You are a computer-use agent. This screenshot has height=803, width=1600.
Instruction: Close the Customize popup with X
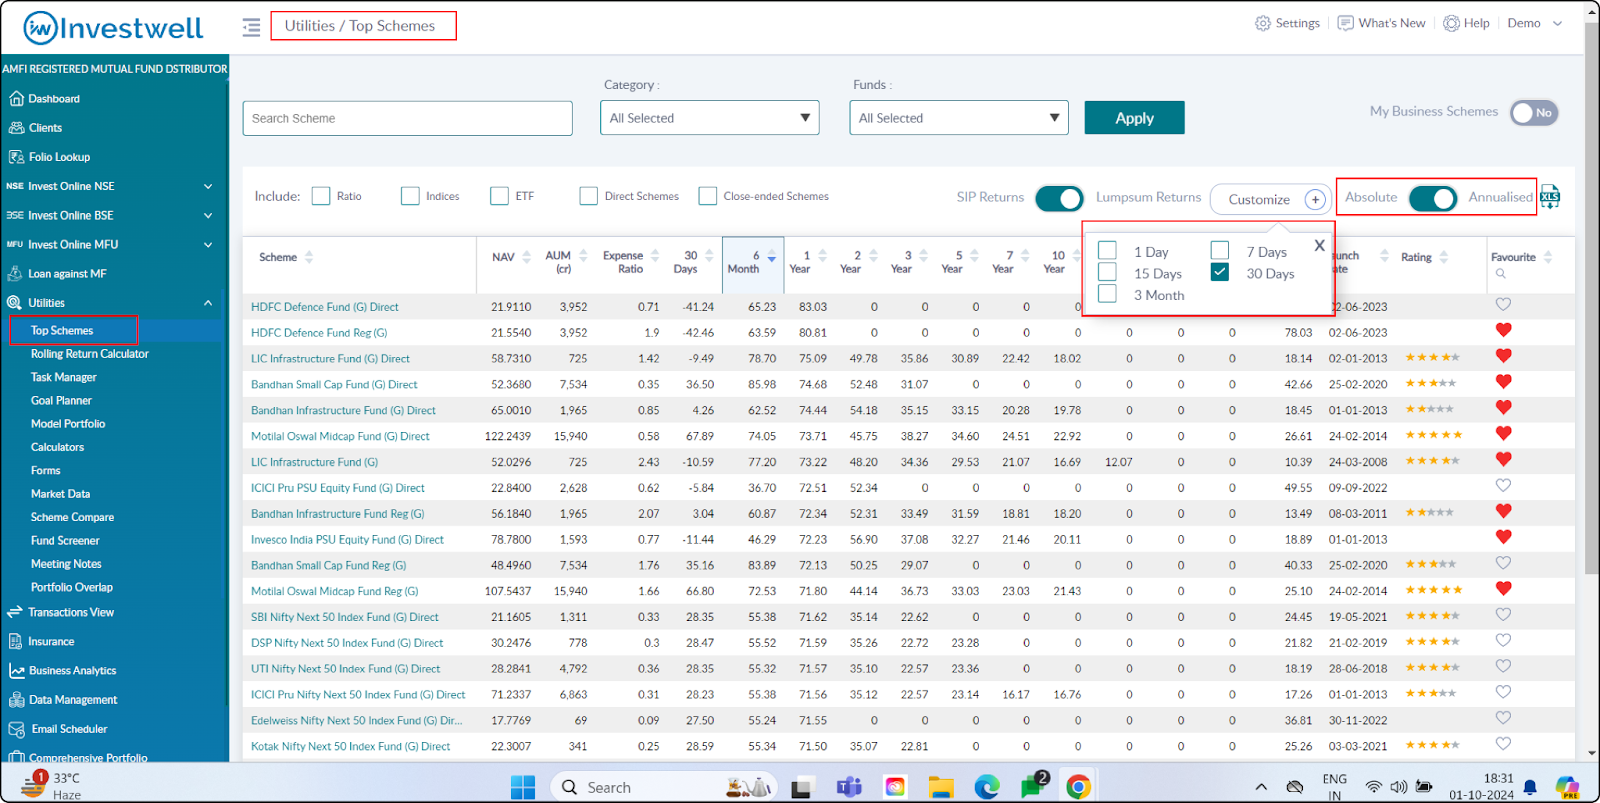(1319, 245)
